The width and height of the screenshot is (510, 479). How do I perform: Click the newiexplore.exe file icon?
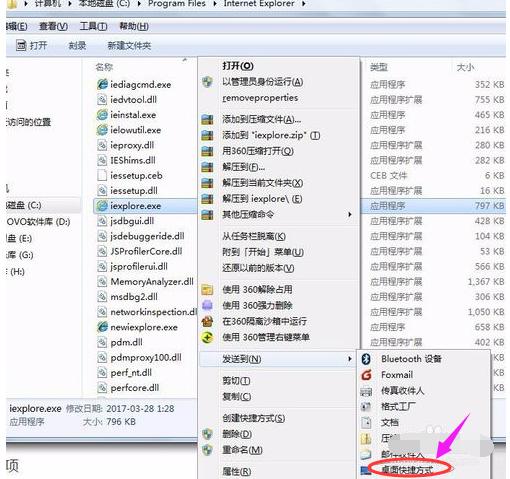tap(102, 327)
